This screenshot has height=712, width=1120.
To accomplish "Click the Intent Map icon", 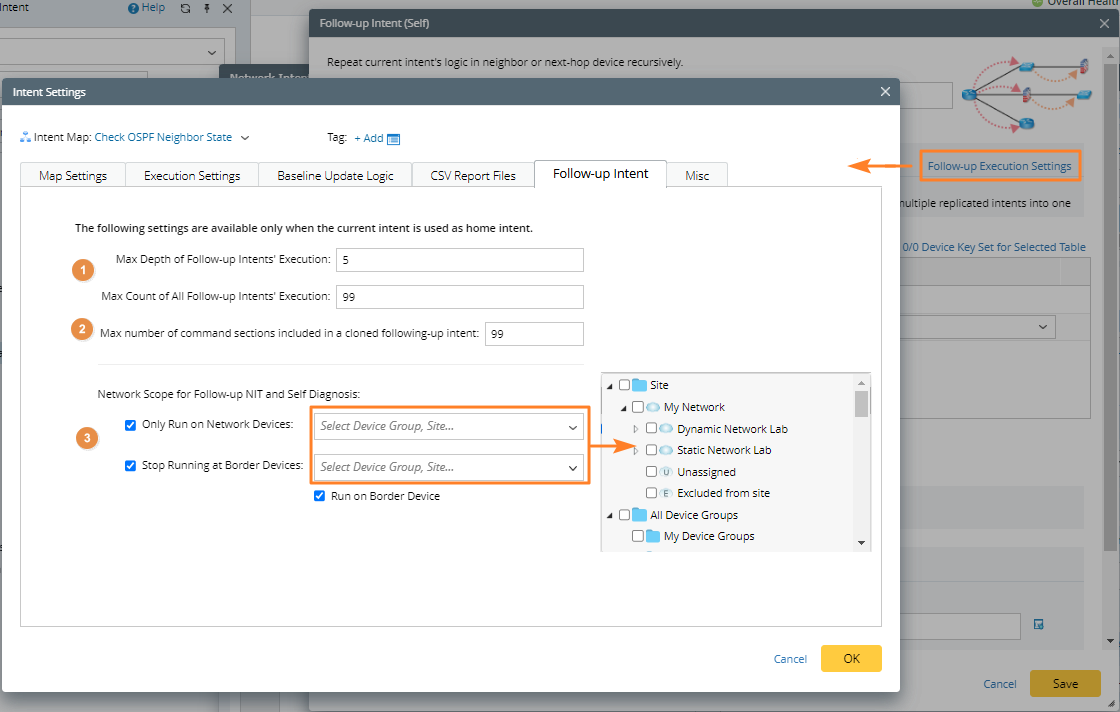I will pos(25,138).
